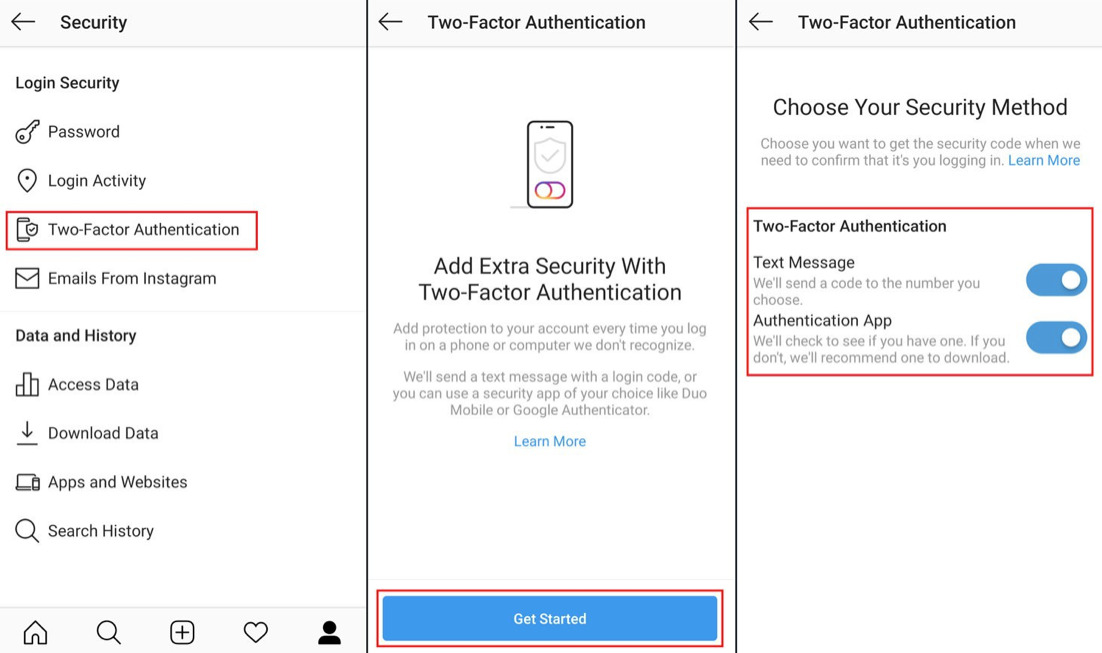1102x653 pixels.
Task: Disable the Text Message toggle
Action: pyautogui.click(x=1056, y=280)
